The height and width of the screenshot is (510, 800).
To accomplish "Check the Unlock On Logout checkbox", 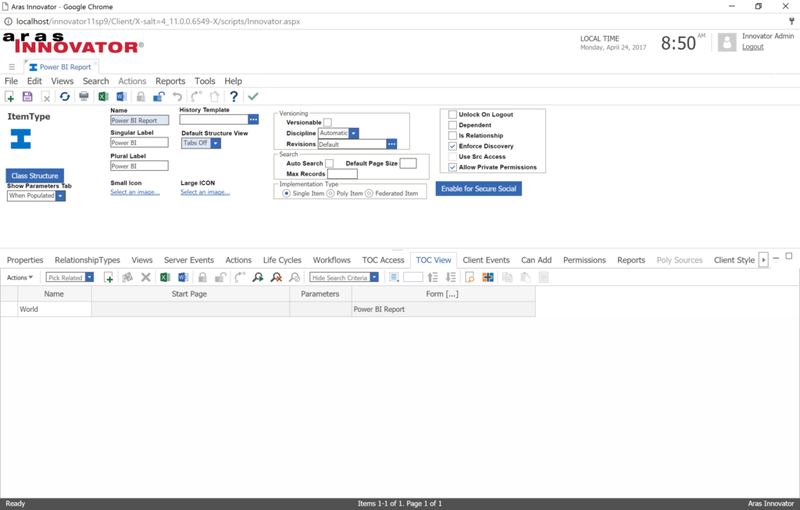I will click(453, 114).
